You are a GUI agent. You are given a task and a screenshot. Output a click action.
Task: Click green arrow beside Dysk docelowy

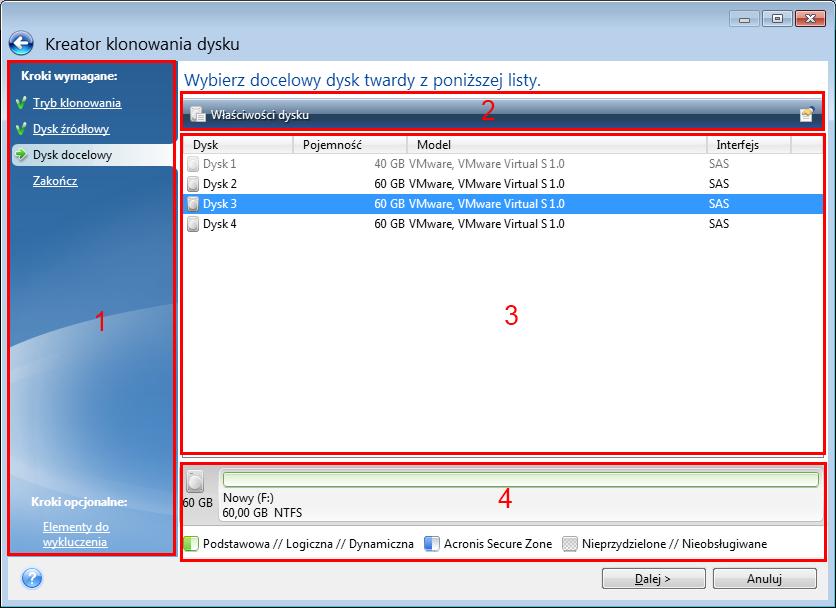21,155
